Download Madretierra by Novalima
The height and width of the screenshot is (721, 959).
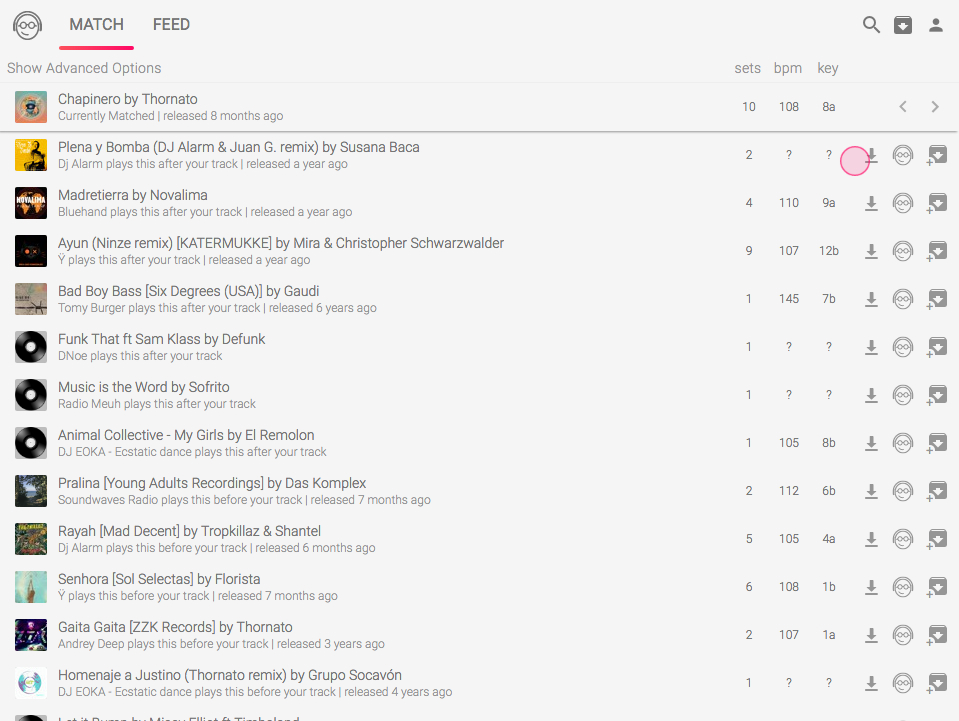(871, 203)
